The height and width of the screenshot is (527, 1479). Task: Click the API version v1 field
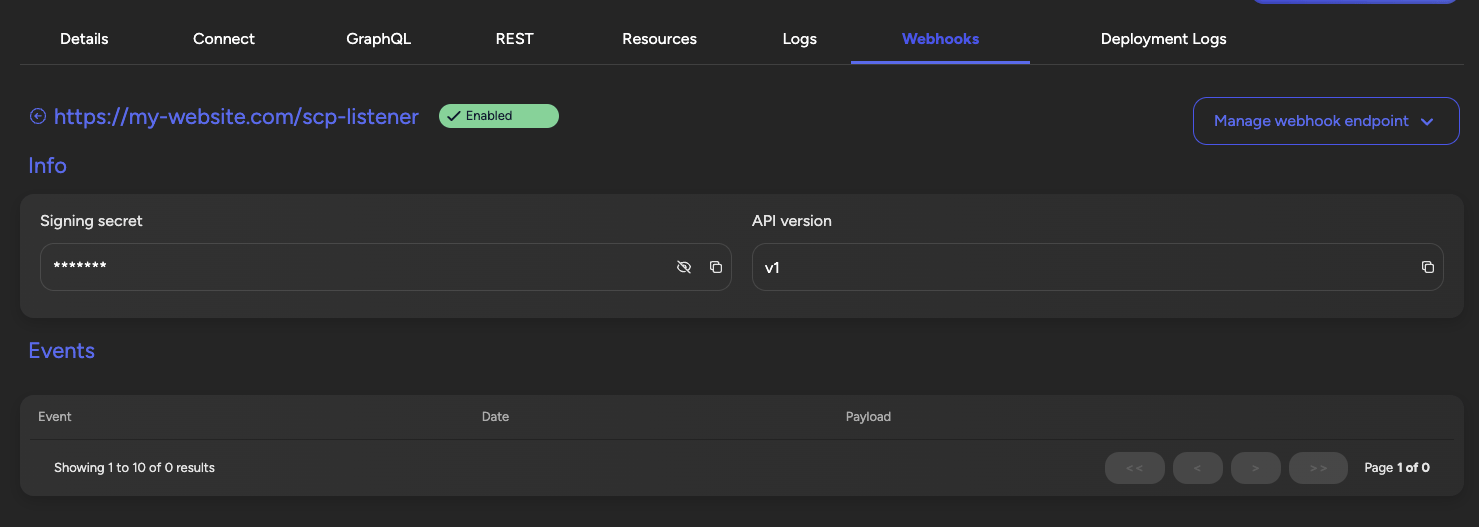point(1098,267)
